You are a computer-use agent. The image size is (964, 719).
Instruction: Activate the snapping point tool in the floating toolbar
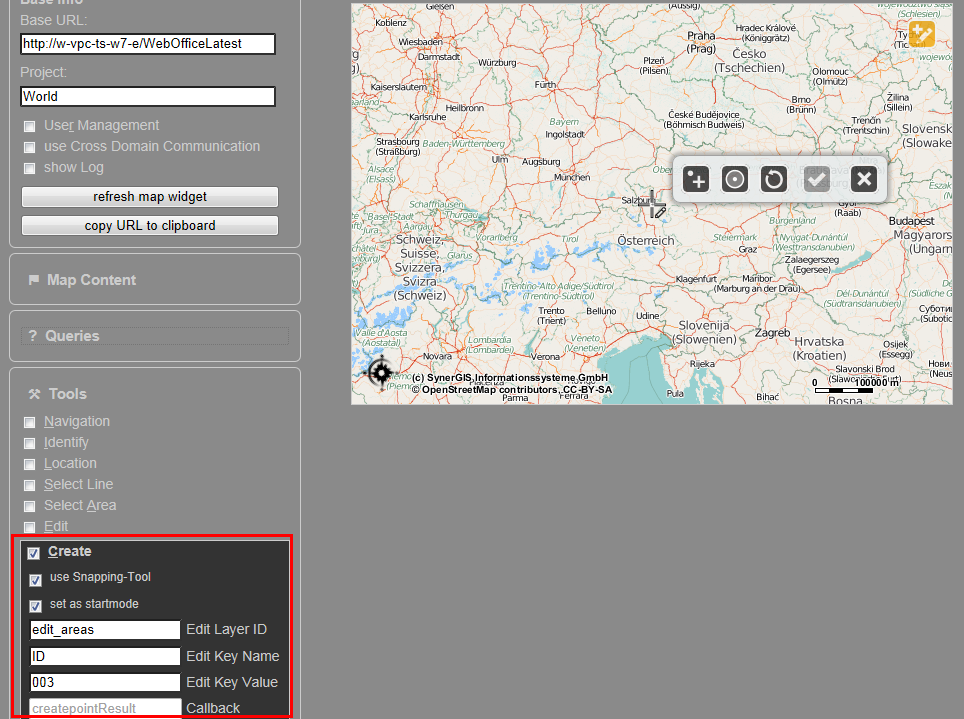(x=735, y=178)
